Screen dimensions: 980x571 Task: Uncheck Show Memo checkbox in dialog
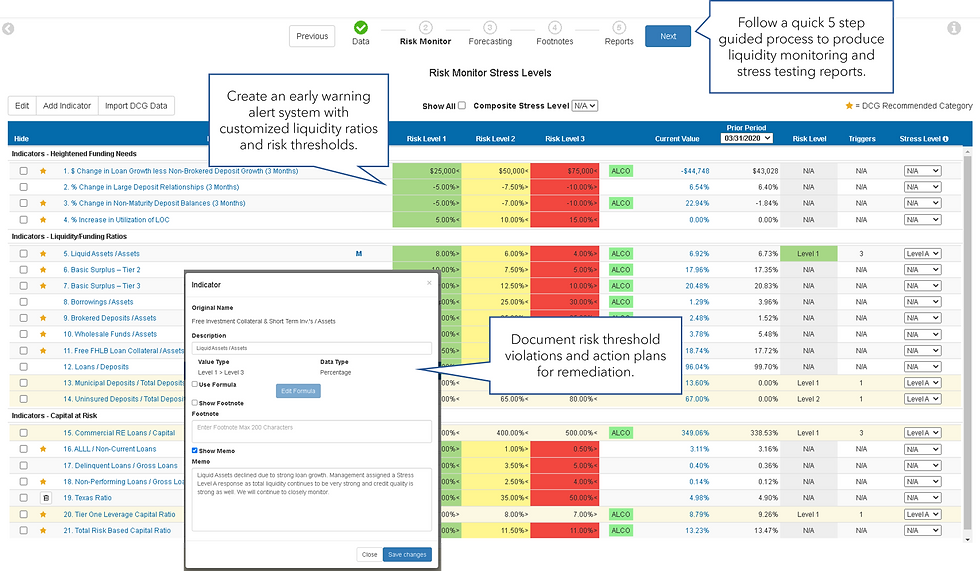pos(194,450)
